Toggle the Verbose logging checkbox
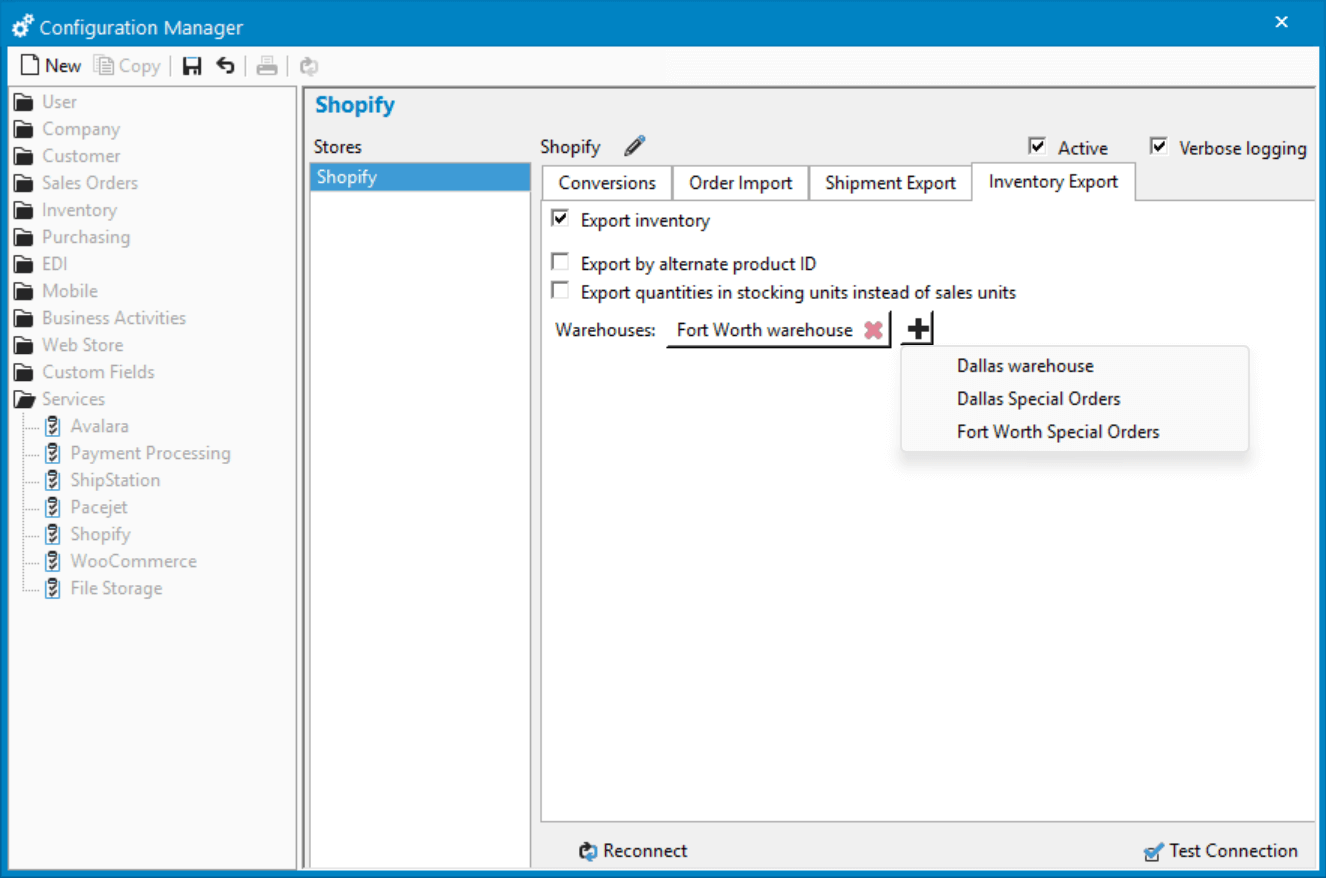The image size is (1326, 878). pos(1159,146)
